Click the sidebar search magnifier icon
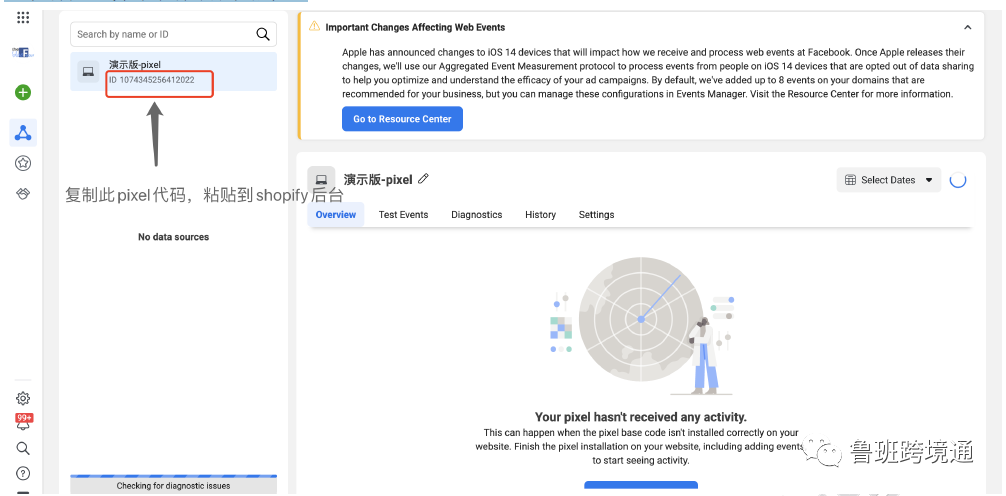The image size is (1006, 496). click(23, 448)
